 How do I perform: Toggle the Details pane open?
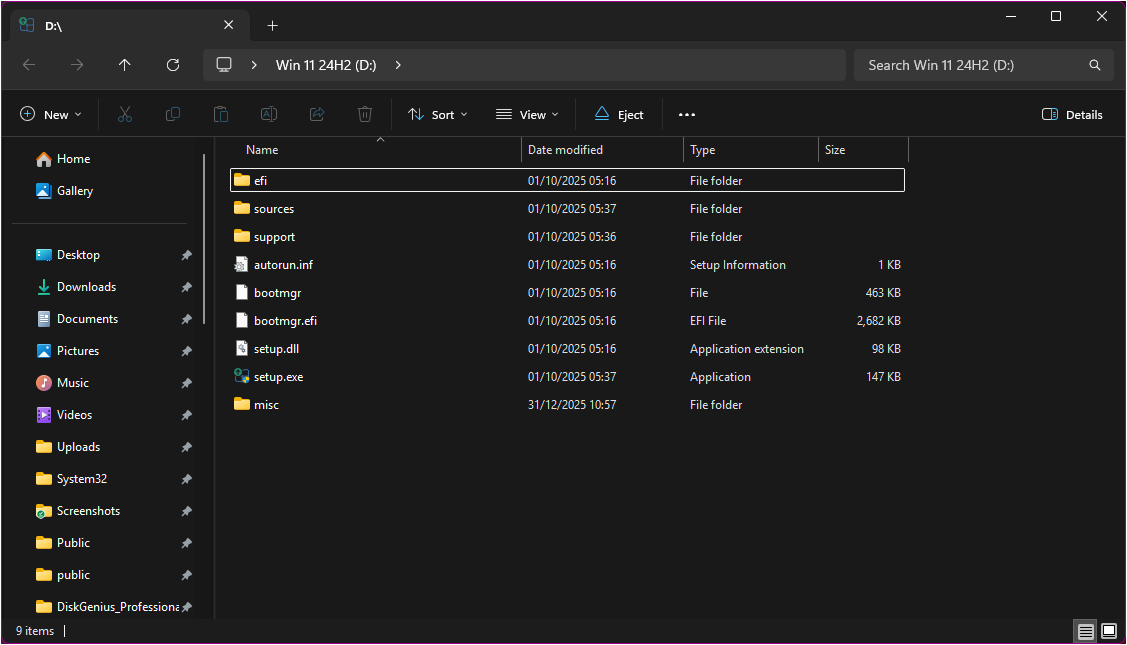click(x=1071, y=114)
